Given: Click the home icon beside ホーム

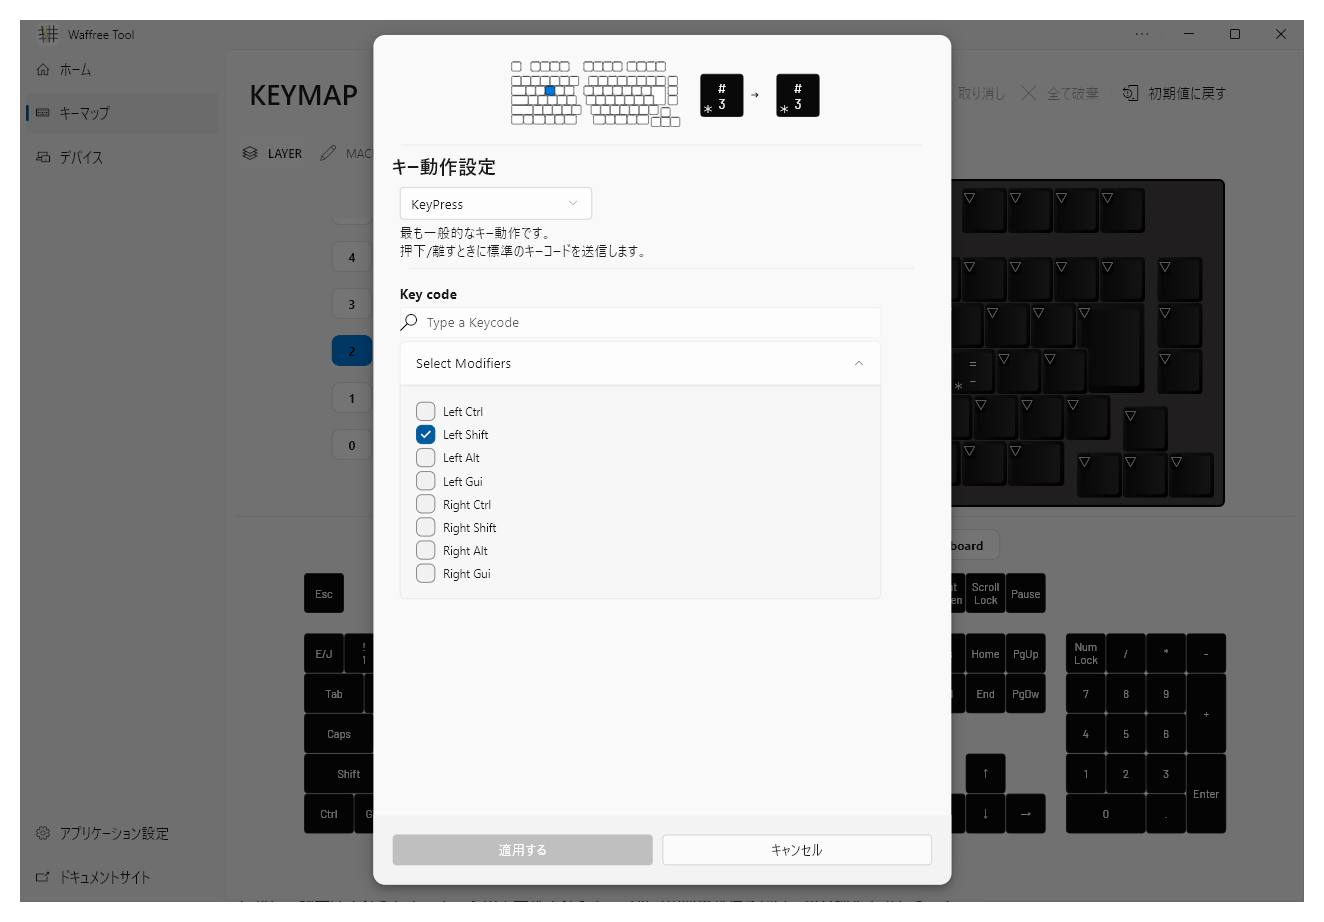Looking at the screenshot, I should click(42, 70).
